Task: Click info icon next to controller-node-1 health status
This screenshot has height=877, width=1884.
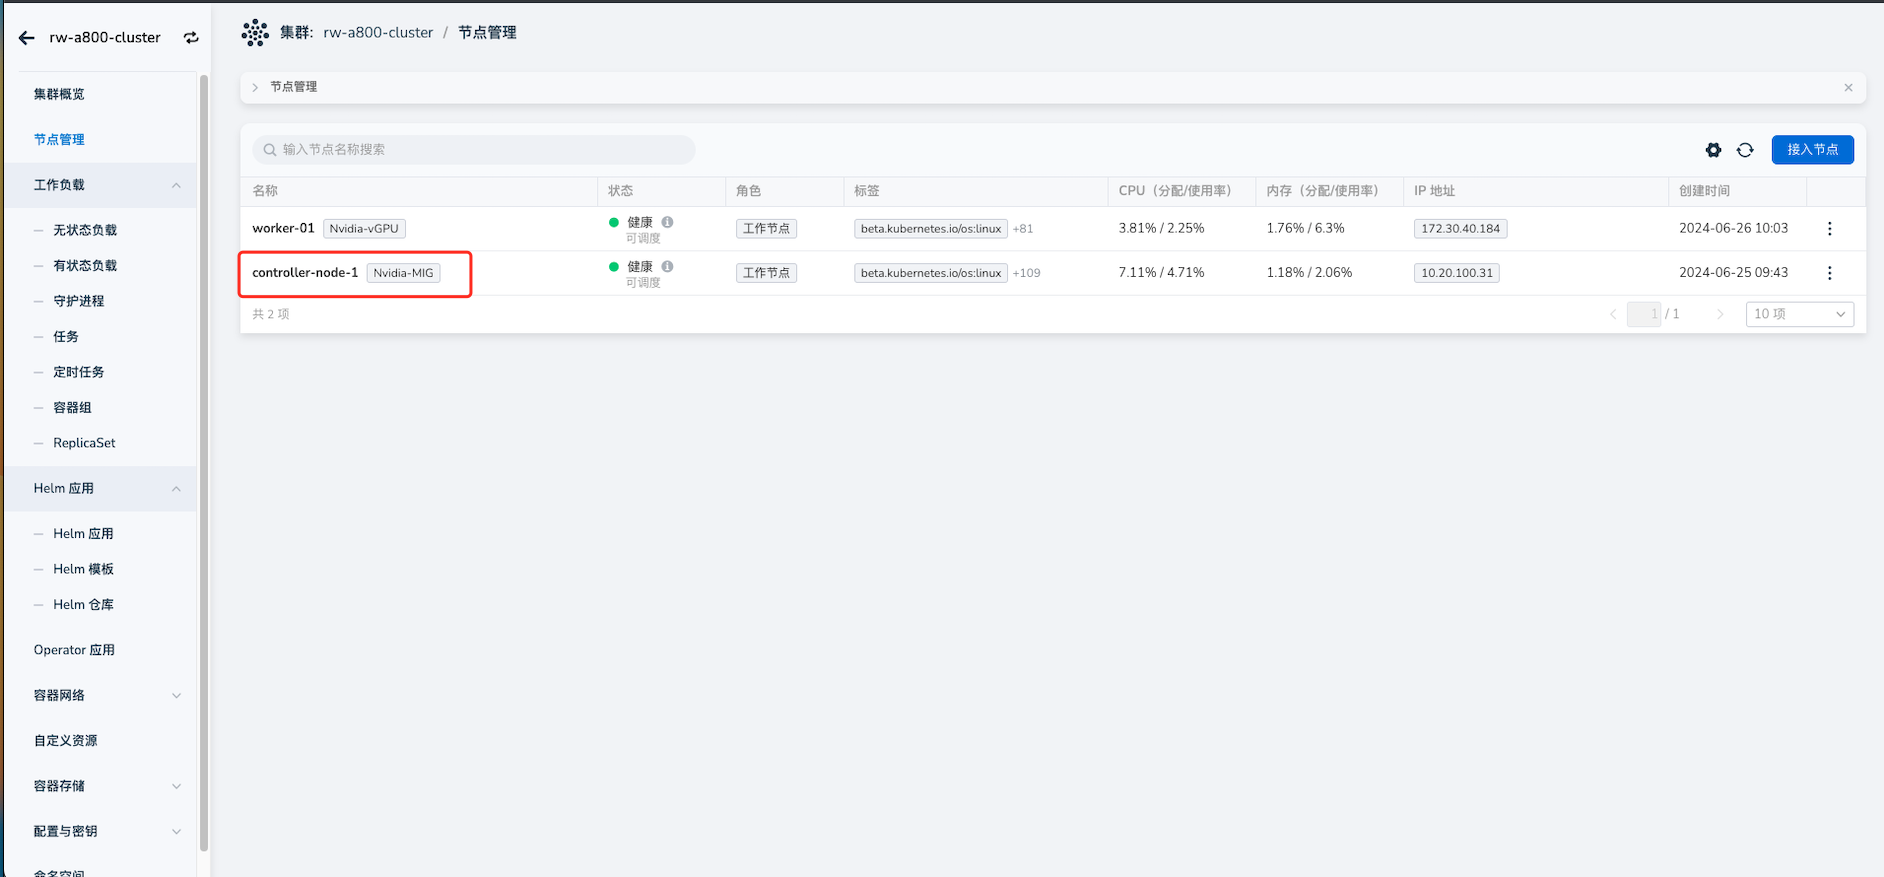Action: (667, 266)
